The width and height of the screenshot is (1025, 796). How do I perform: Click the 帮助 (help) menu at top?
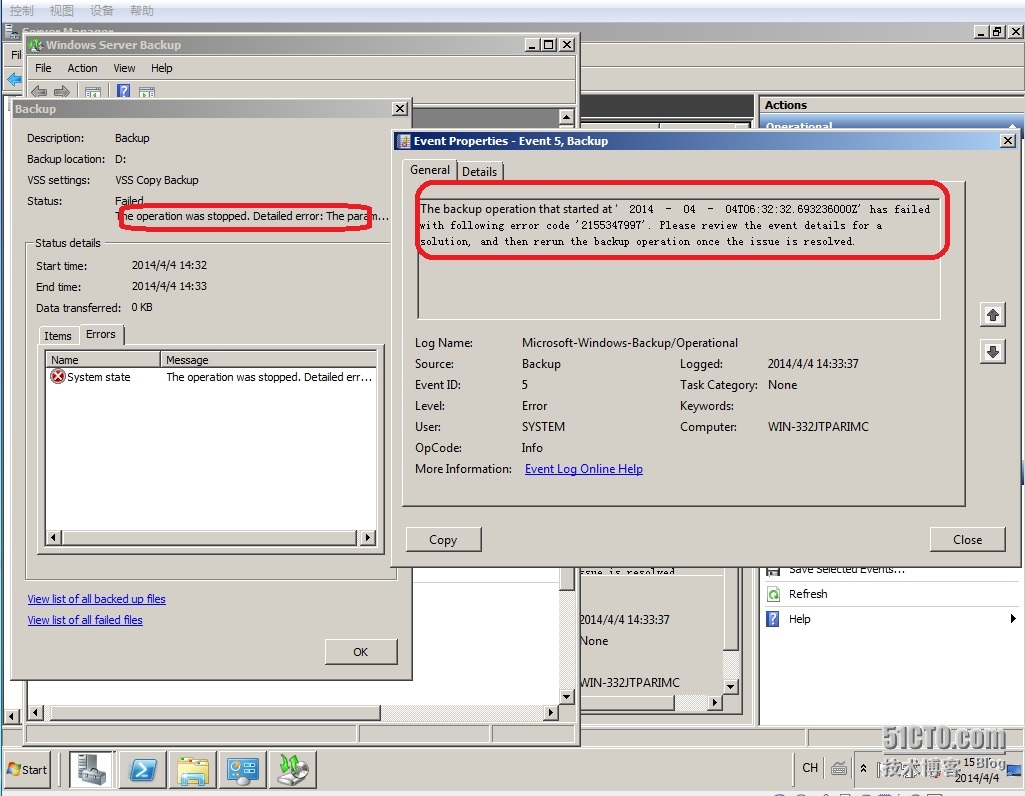point(141,10)
